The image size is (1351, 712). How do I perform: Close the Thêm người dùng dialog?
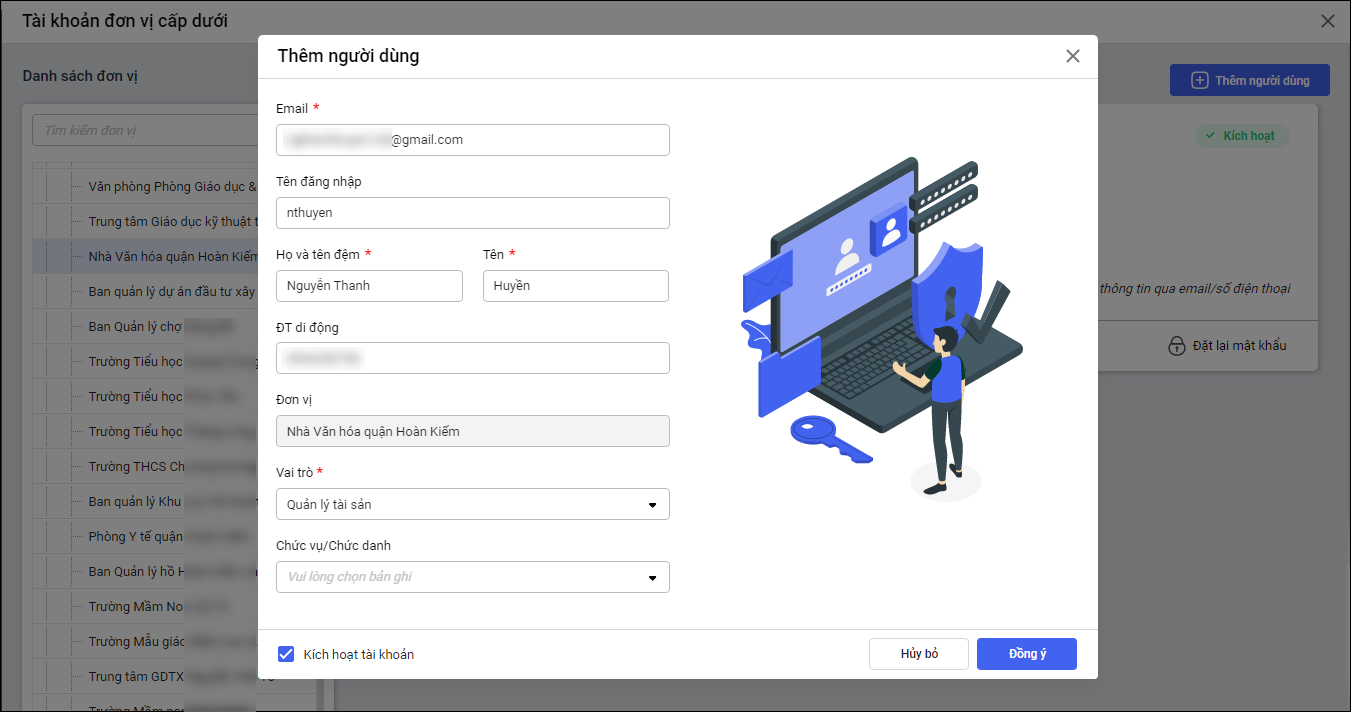coord(1073,56)
